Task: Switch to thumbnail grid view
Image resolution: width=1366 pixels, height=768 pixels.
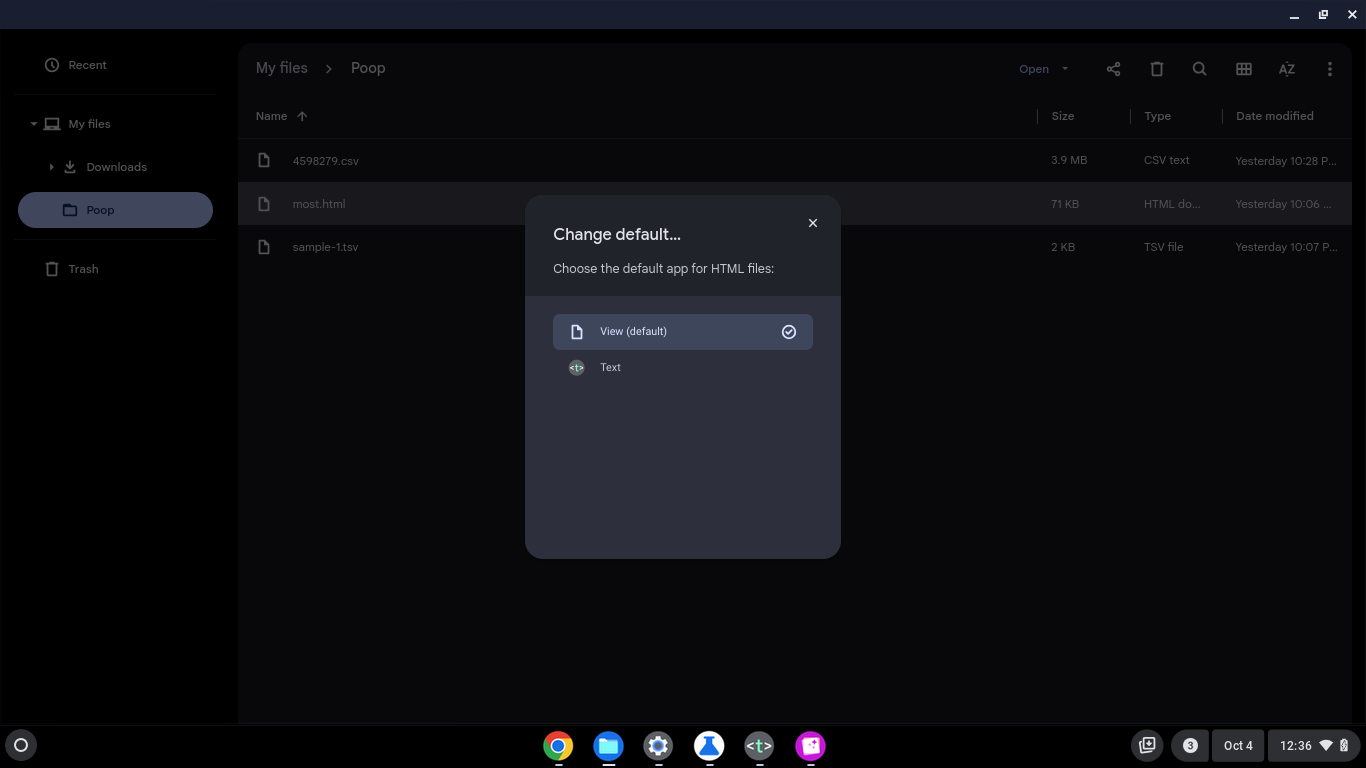Action: [1244, 69]
